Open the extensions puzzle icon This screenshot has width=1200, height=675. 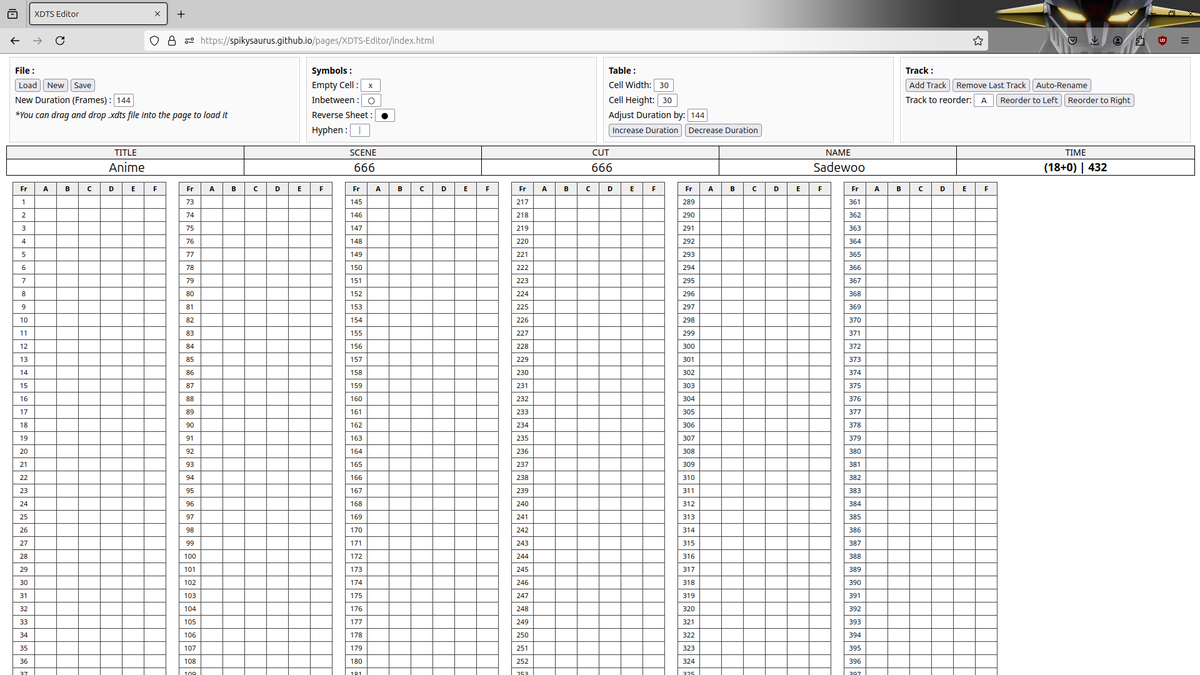1140,41
